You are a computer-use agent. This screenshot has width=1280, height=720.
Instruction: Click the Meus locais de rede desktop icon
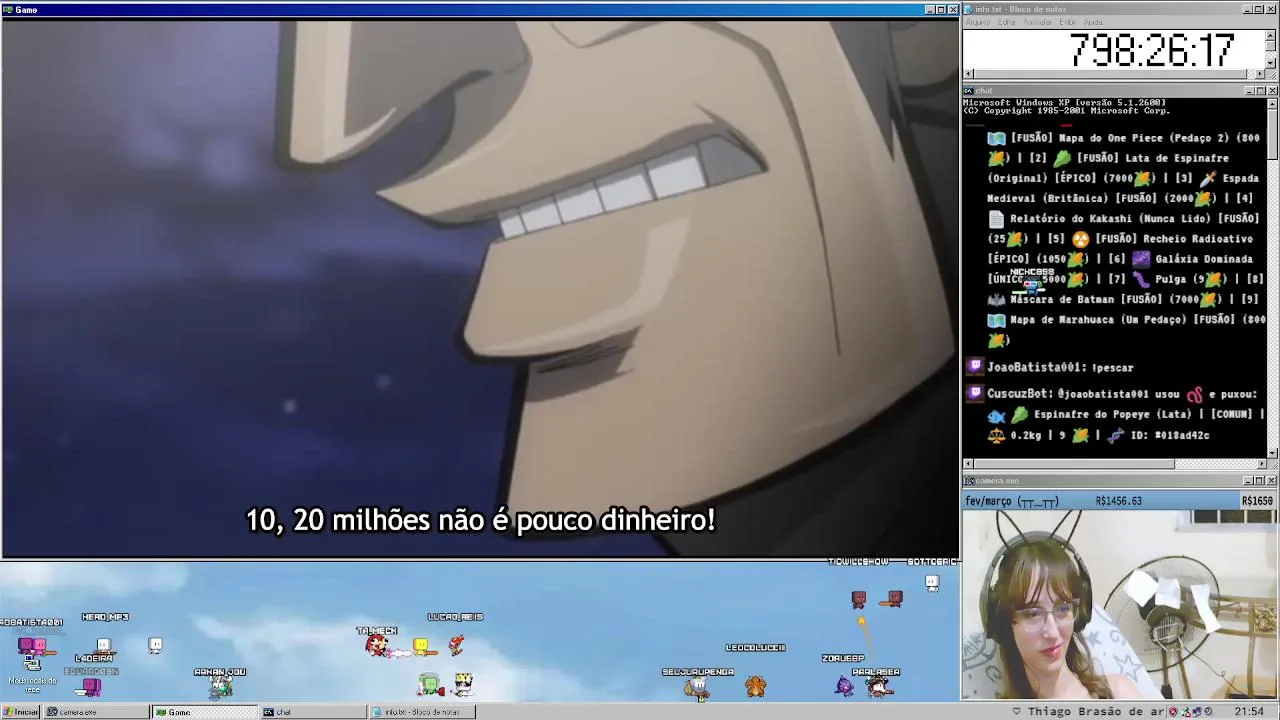[x=32, y=672]
